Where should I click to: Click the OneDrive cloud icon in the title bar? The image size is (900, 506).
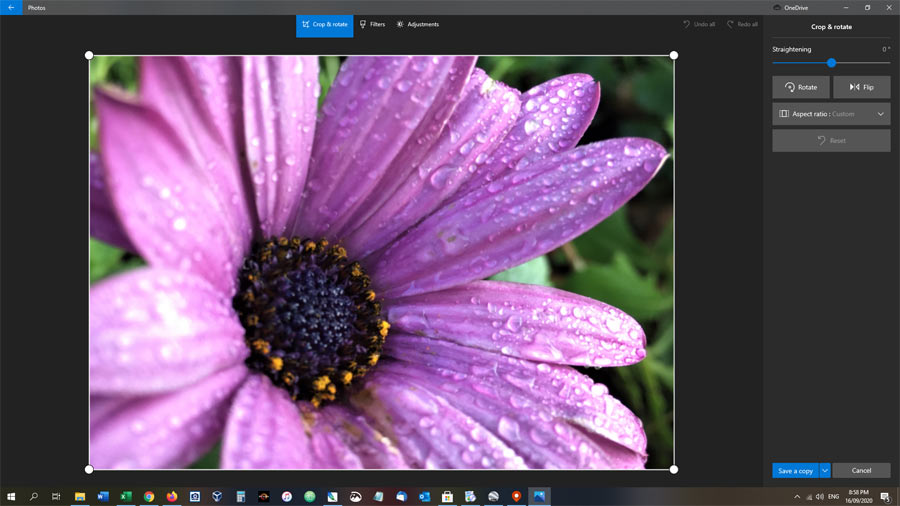point(777,7)
